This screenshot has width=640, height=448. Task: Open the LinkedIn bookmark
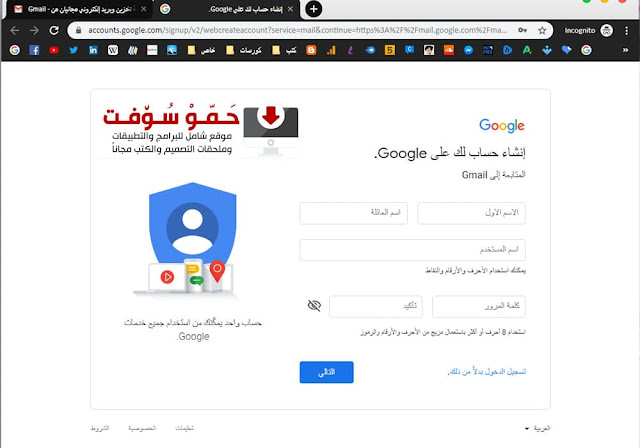[93, 50]
